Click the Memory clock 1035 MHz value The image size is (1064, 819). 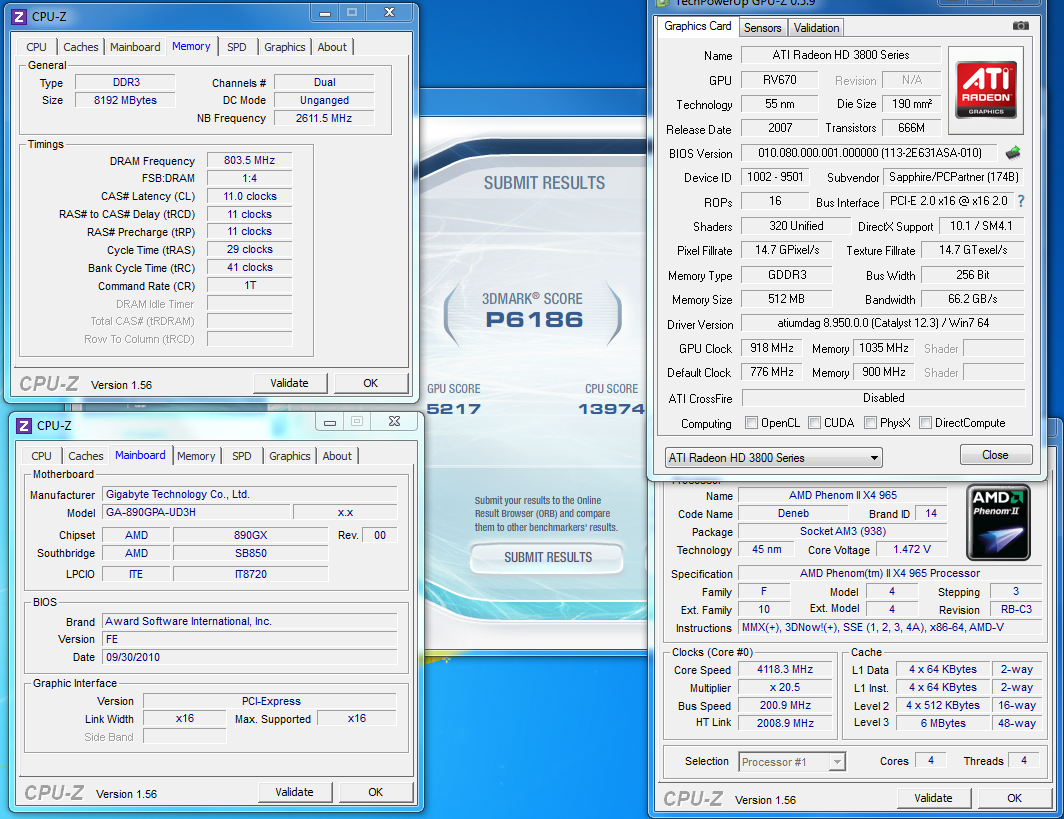tap(883, 348)
